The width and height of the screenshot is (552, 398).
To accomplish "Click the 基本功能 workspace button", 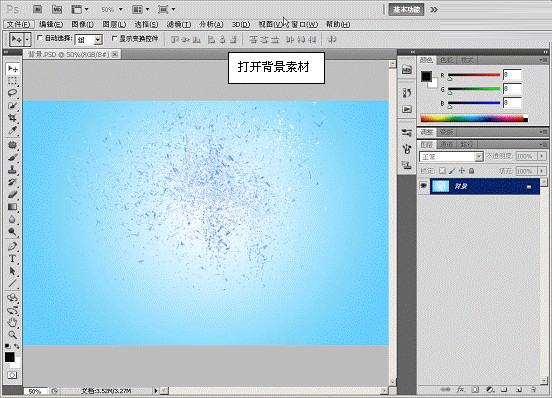I will tap(406, 10).
